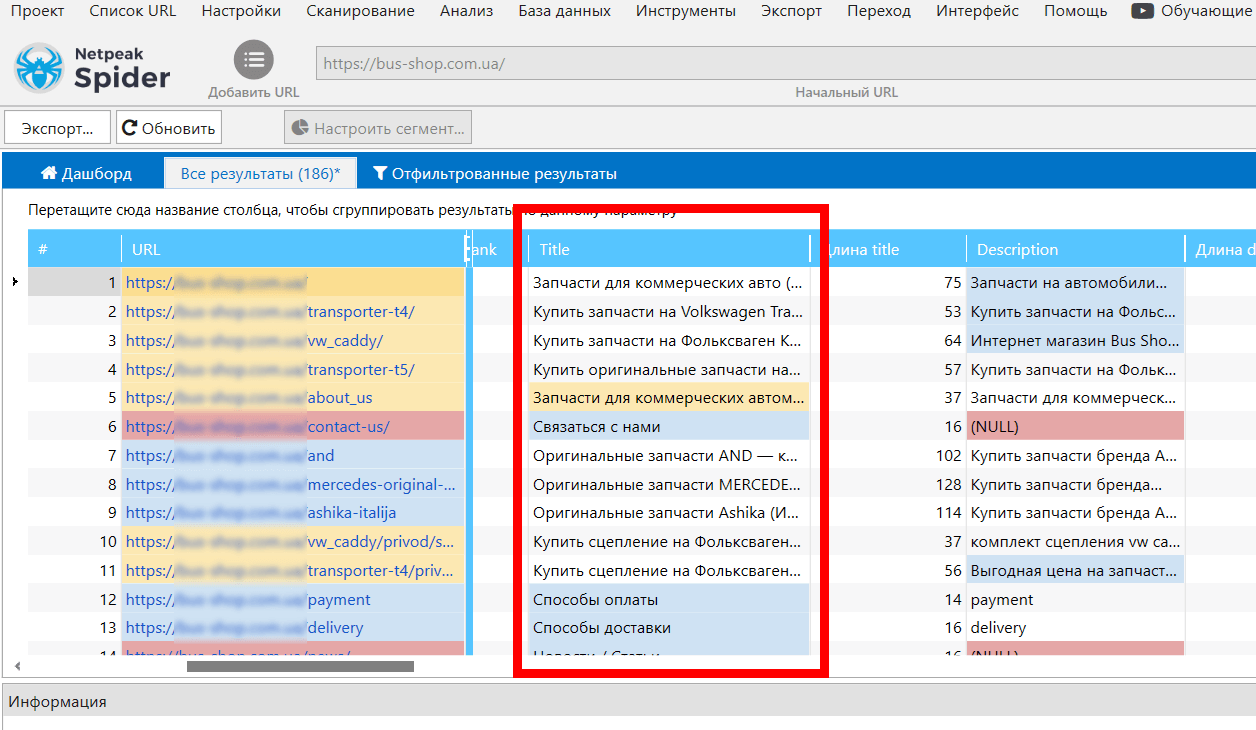Open the delivery URL link
The height and width of the screenshot is (730, 1256).
point(244,627)
